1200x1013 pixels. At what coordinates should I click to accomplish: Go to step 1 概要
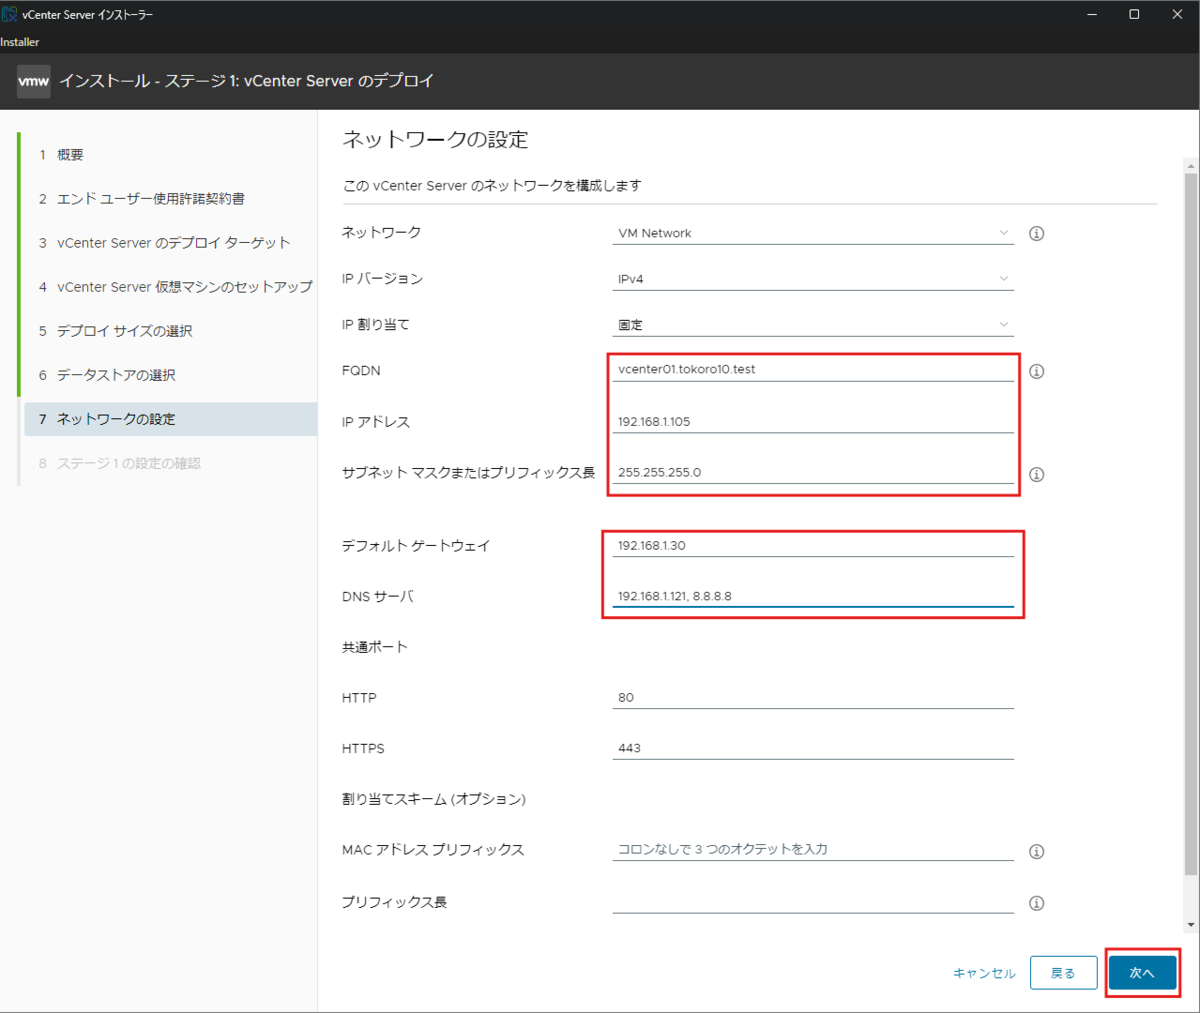pos(169,155)
